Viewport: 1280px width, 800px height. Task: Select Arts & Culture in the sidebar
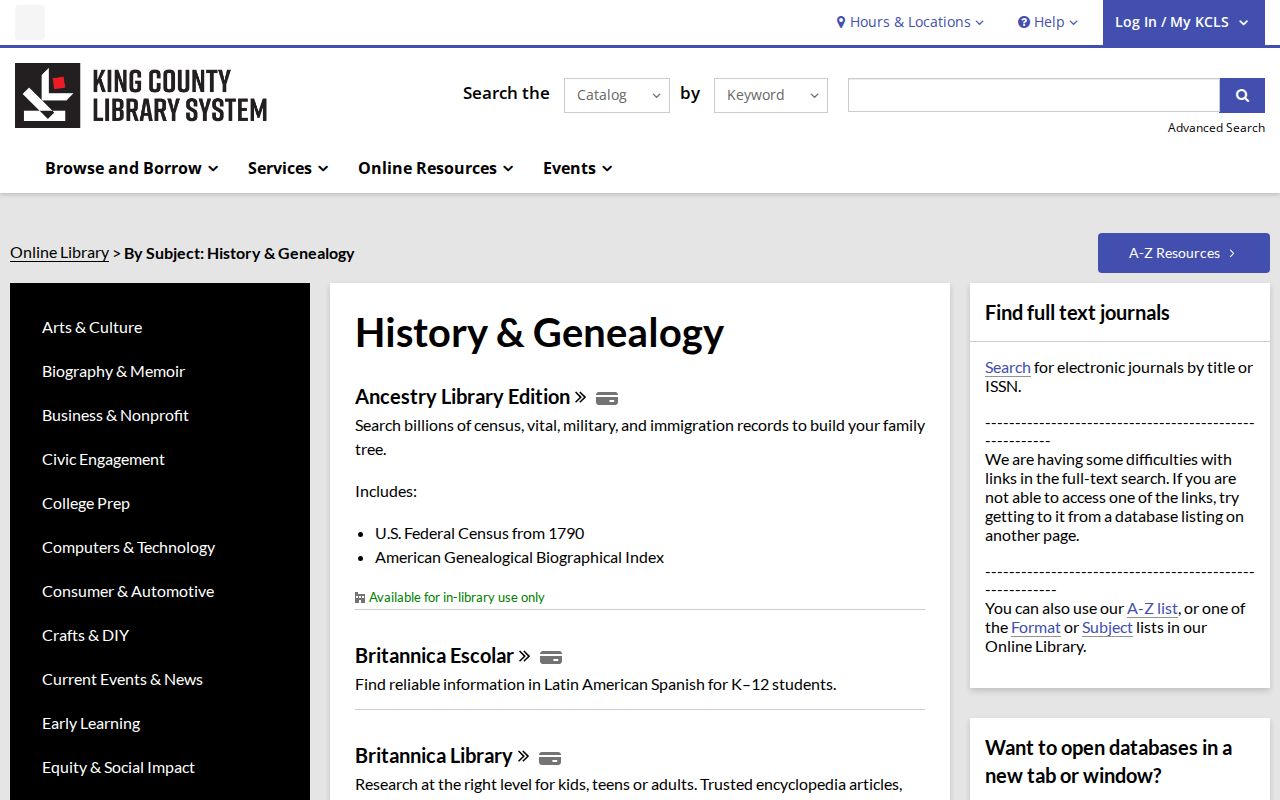tap(92, 327)
